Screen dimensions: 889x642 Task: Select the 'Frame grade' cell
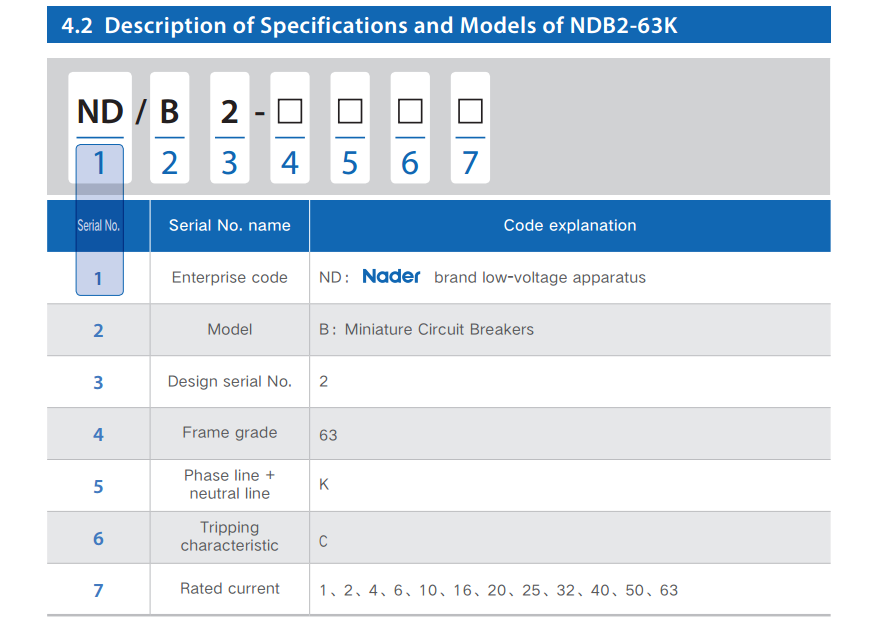point(230,433)
